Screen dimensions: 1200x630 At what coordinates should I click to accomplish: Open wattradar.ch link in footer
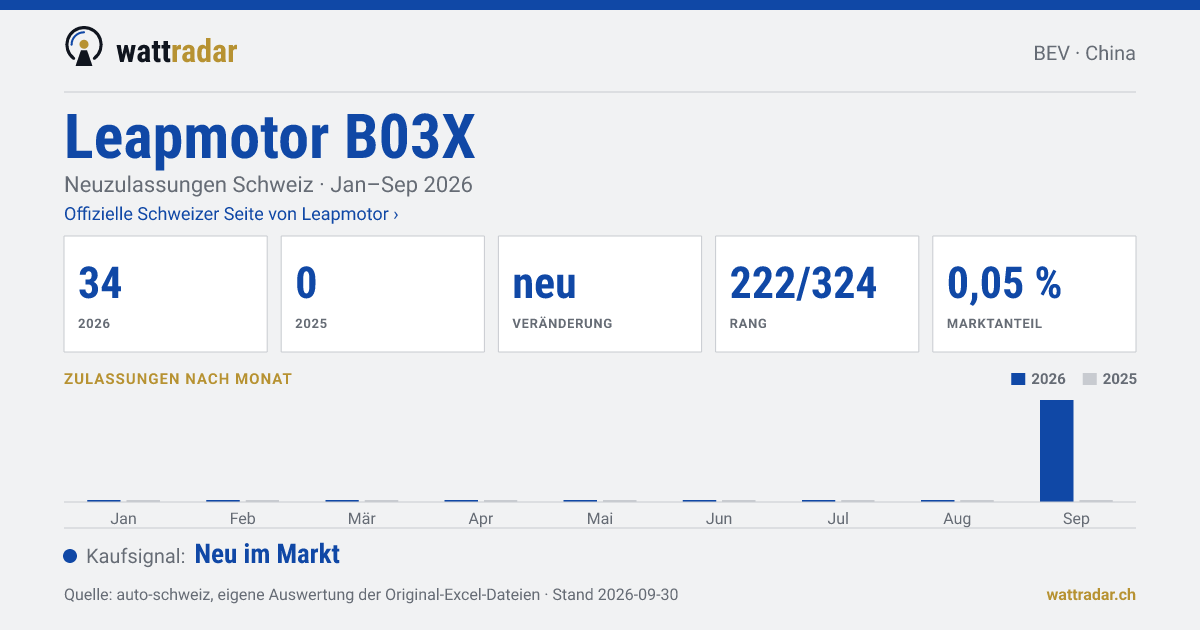(1091, 594)
